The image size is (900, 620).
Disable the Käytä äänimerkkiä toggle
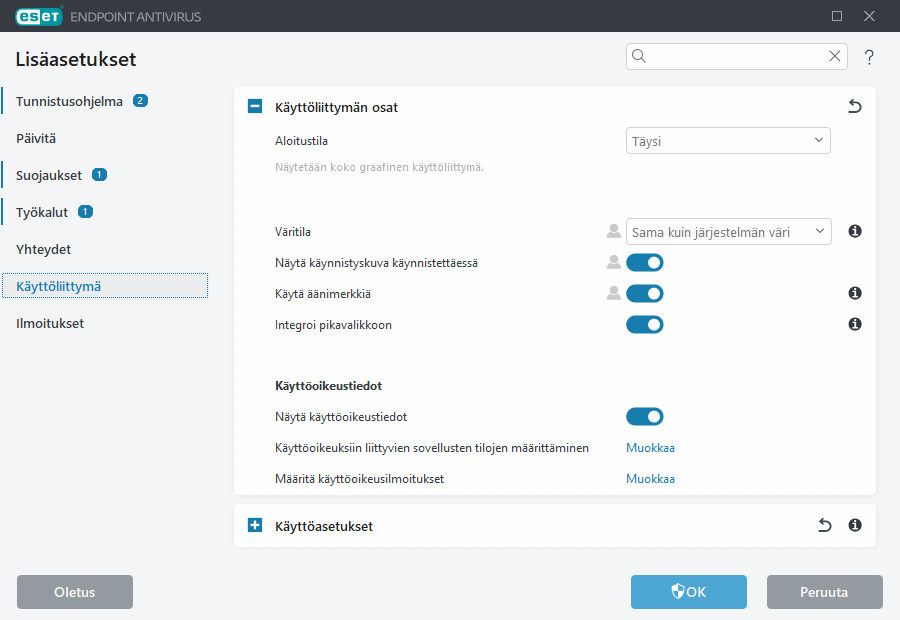pyautogui.click(x=644, y=293)
